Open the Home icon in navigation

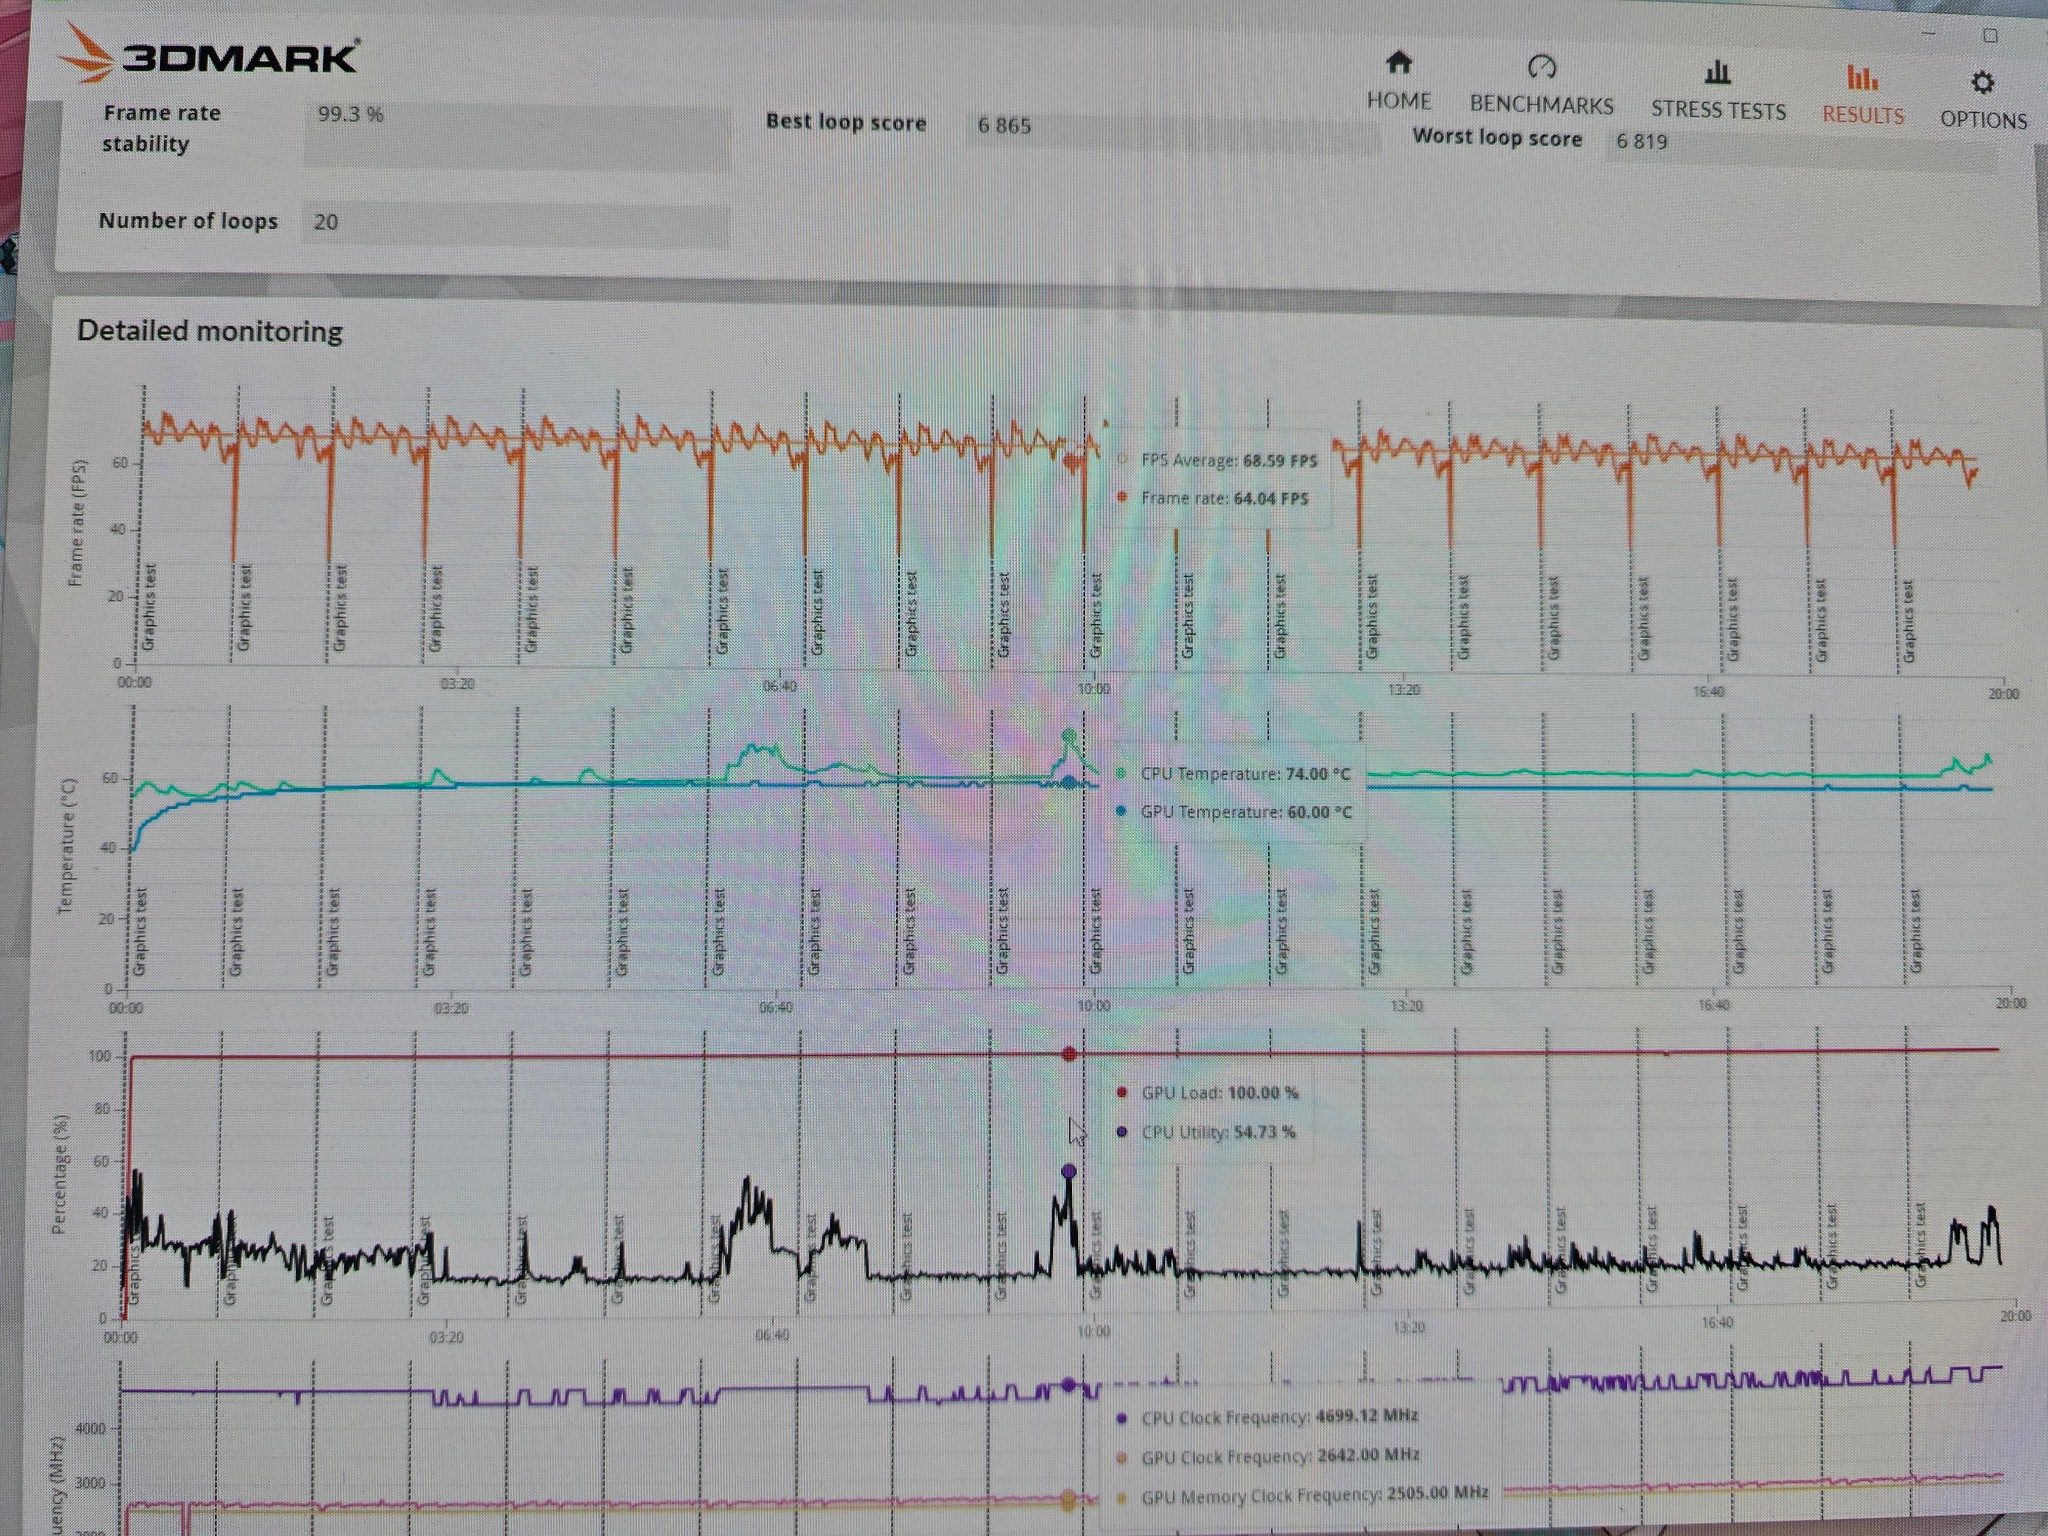pos(1399,63)
